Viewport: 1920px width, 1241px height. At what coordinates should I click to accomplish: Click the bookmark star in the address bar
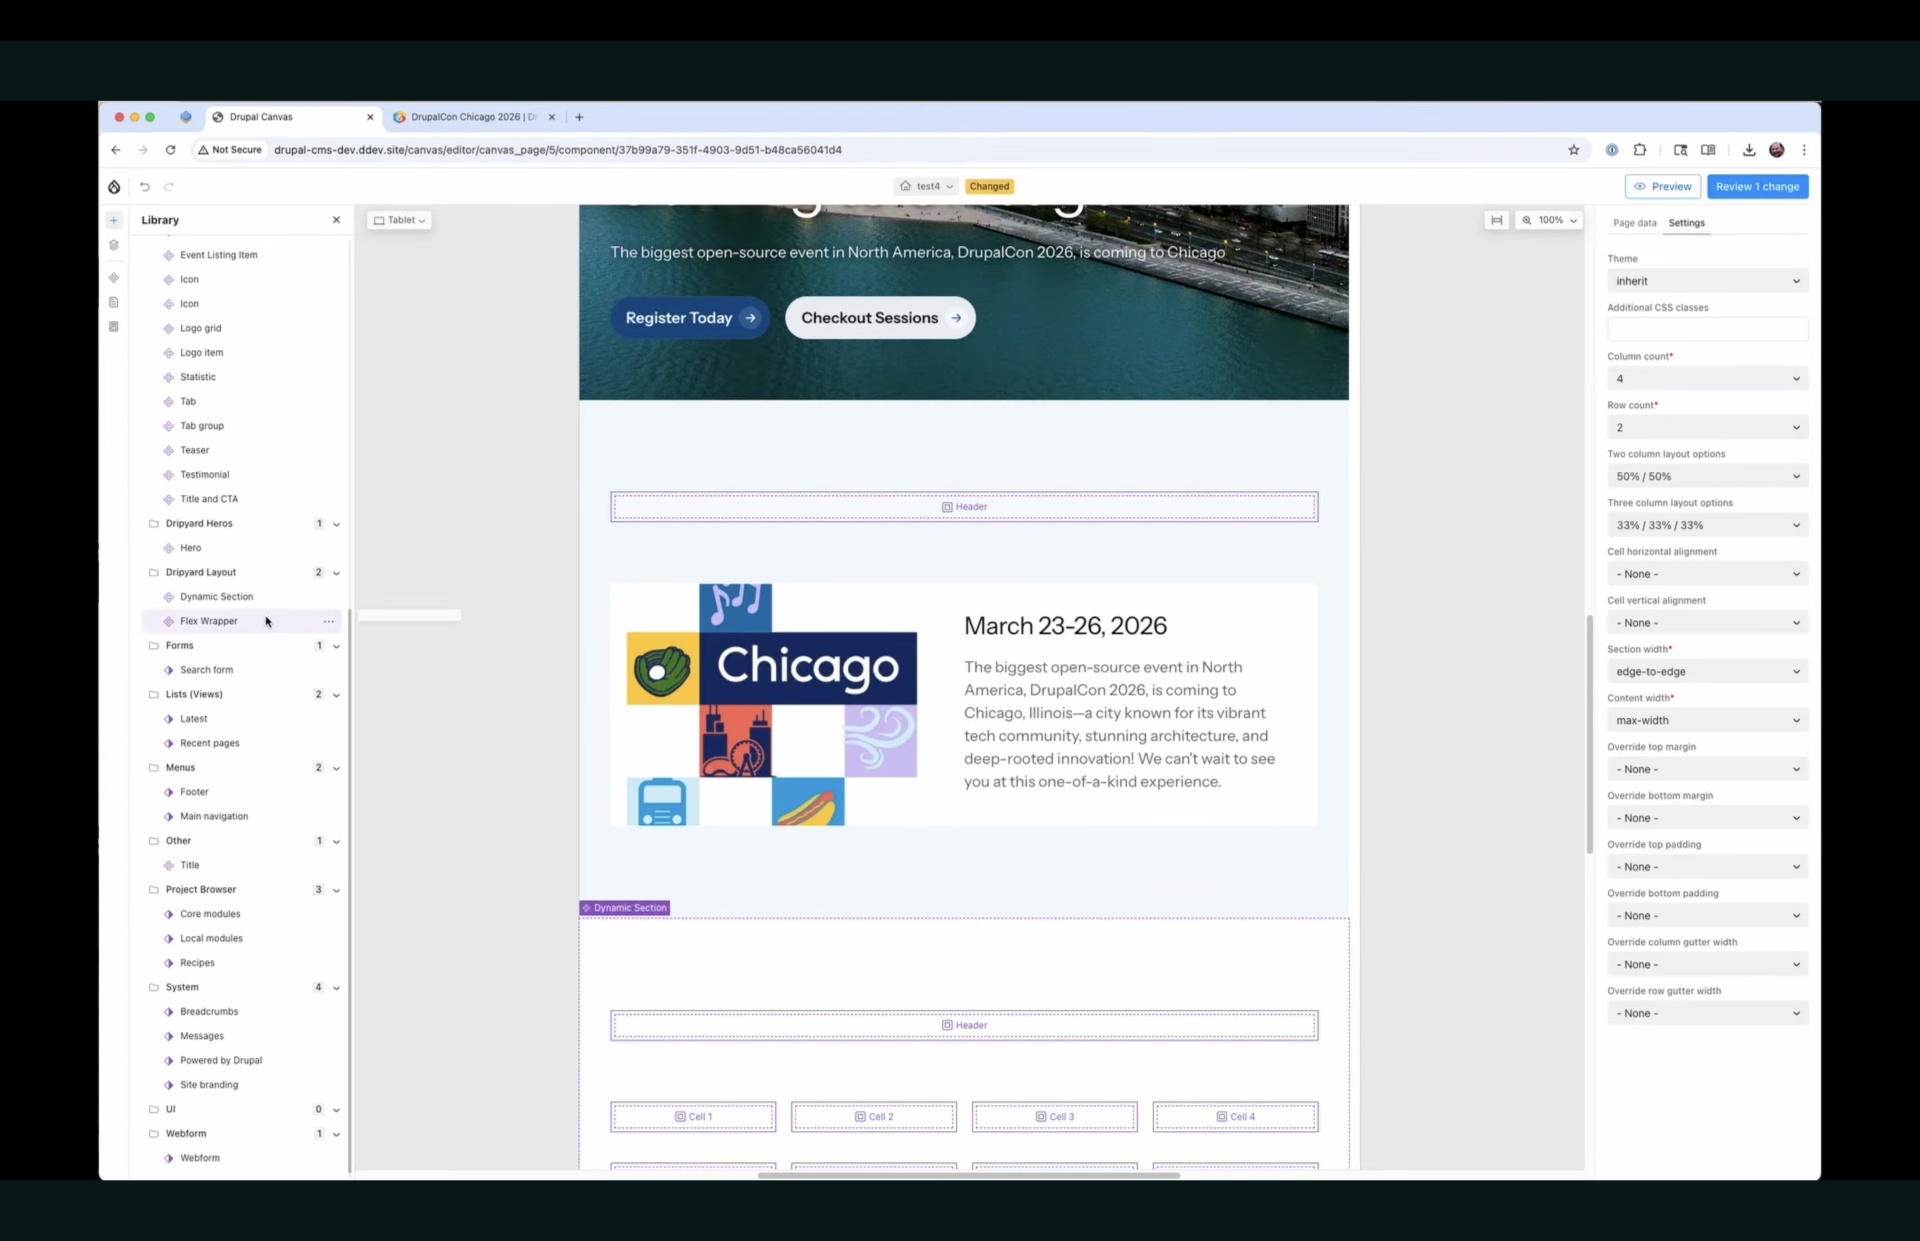1574,150
